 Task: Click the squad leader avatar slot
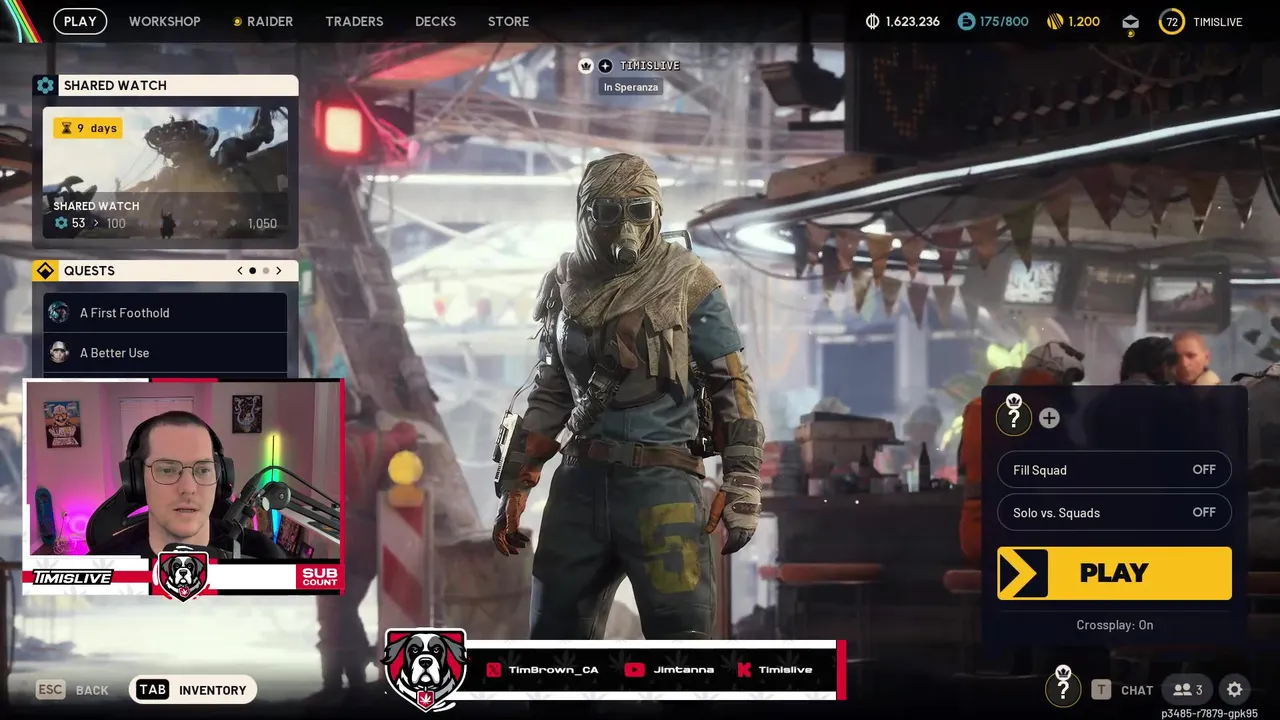1014,416
